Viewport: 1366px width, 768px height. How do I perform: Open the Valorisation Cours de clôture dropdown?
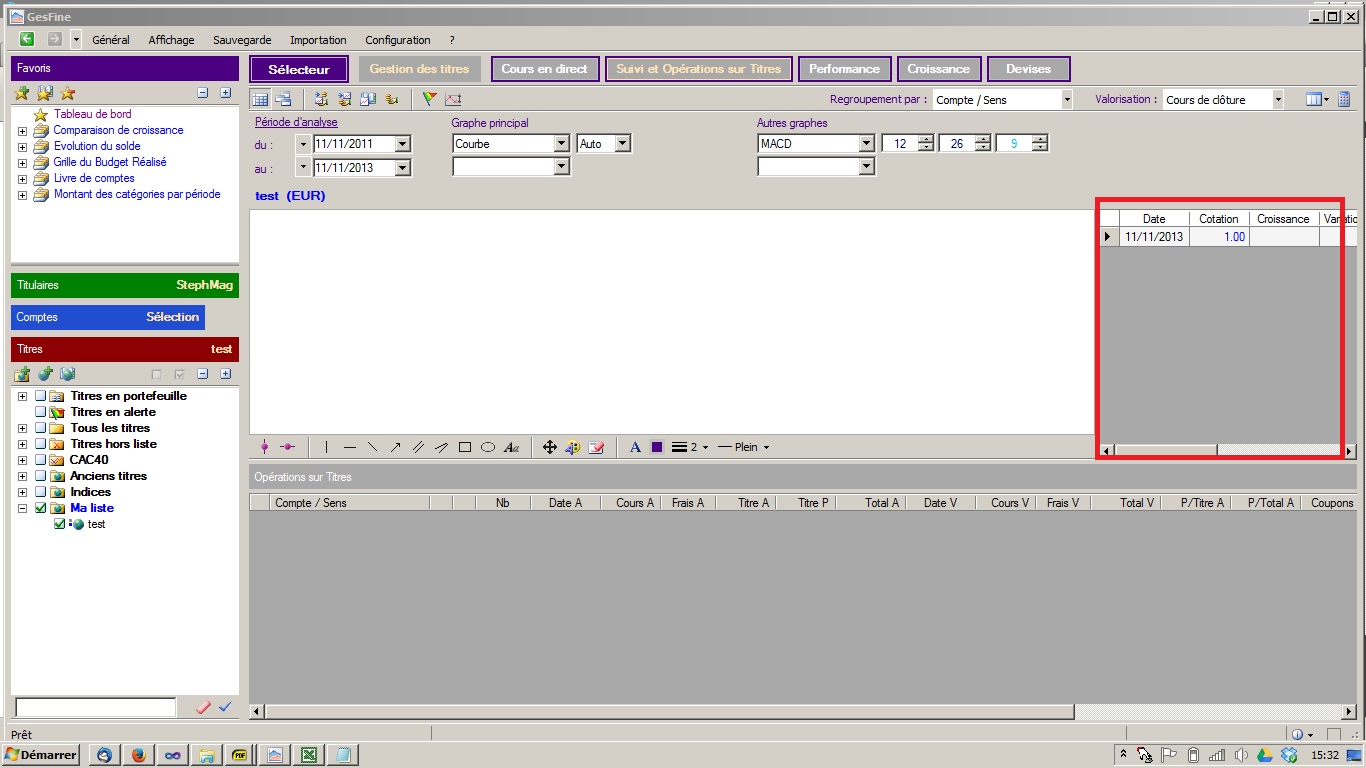(x=1277, y=100)
